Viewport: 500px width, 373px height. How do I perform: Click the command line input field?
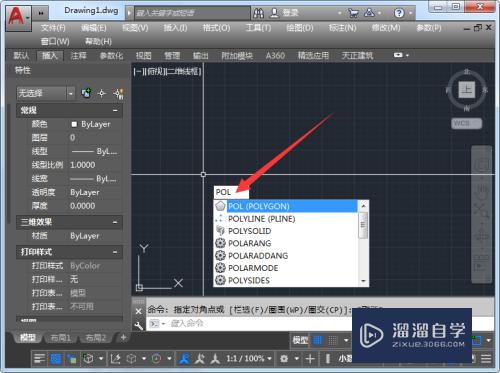[x=250, y=323]
